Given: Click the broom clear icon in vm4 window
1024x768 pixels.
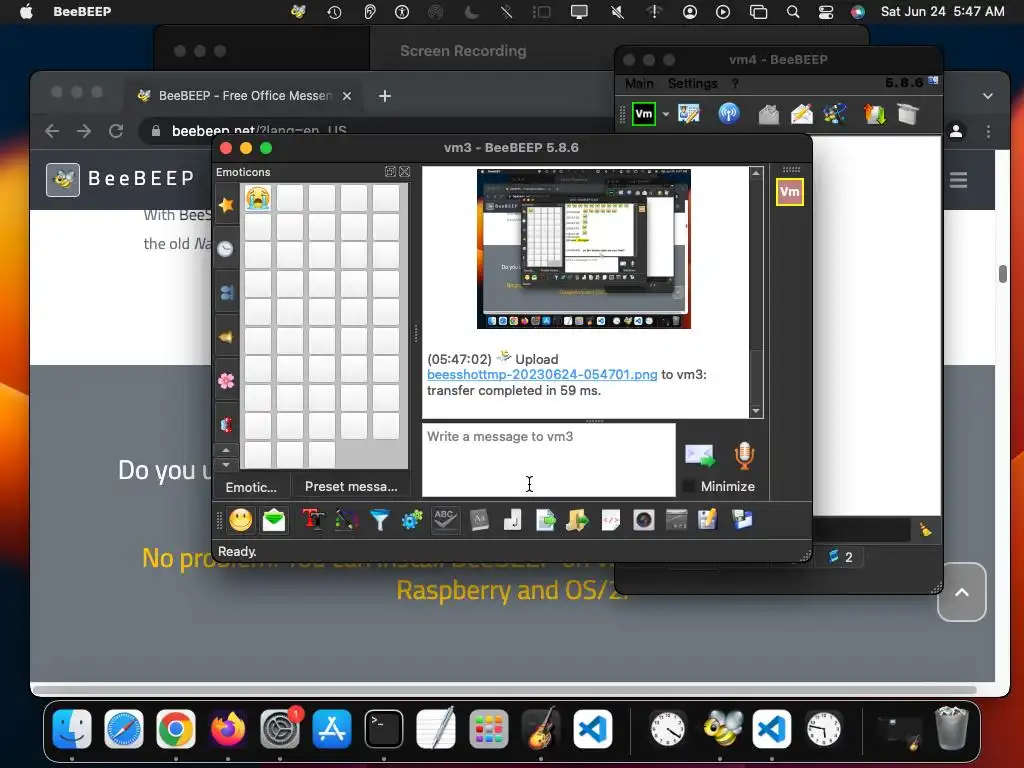Looking at the screenshot, I should click(x=925, y=530).
